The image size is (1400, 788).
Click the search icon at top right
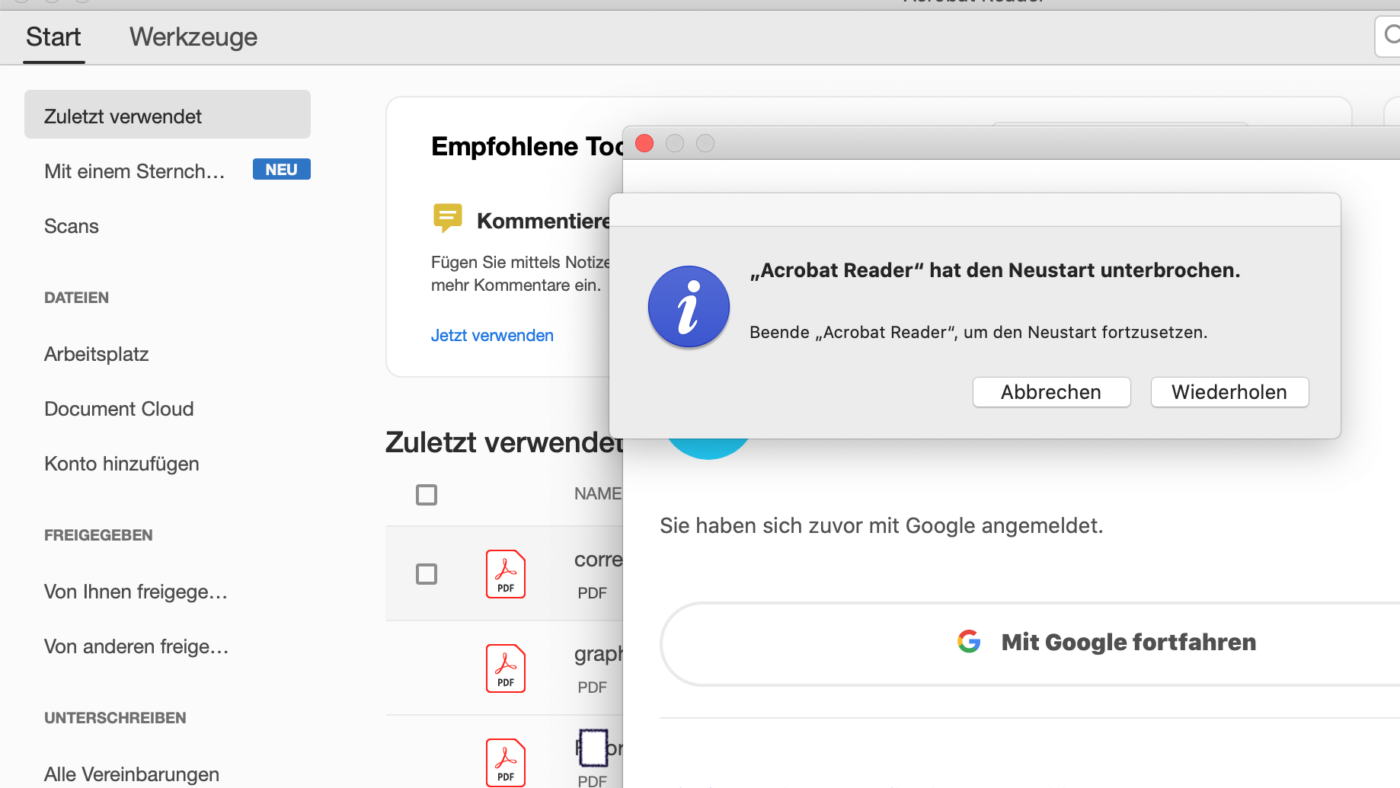coord(1391,36)
